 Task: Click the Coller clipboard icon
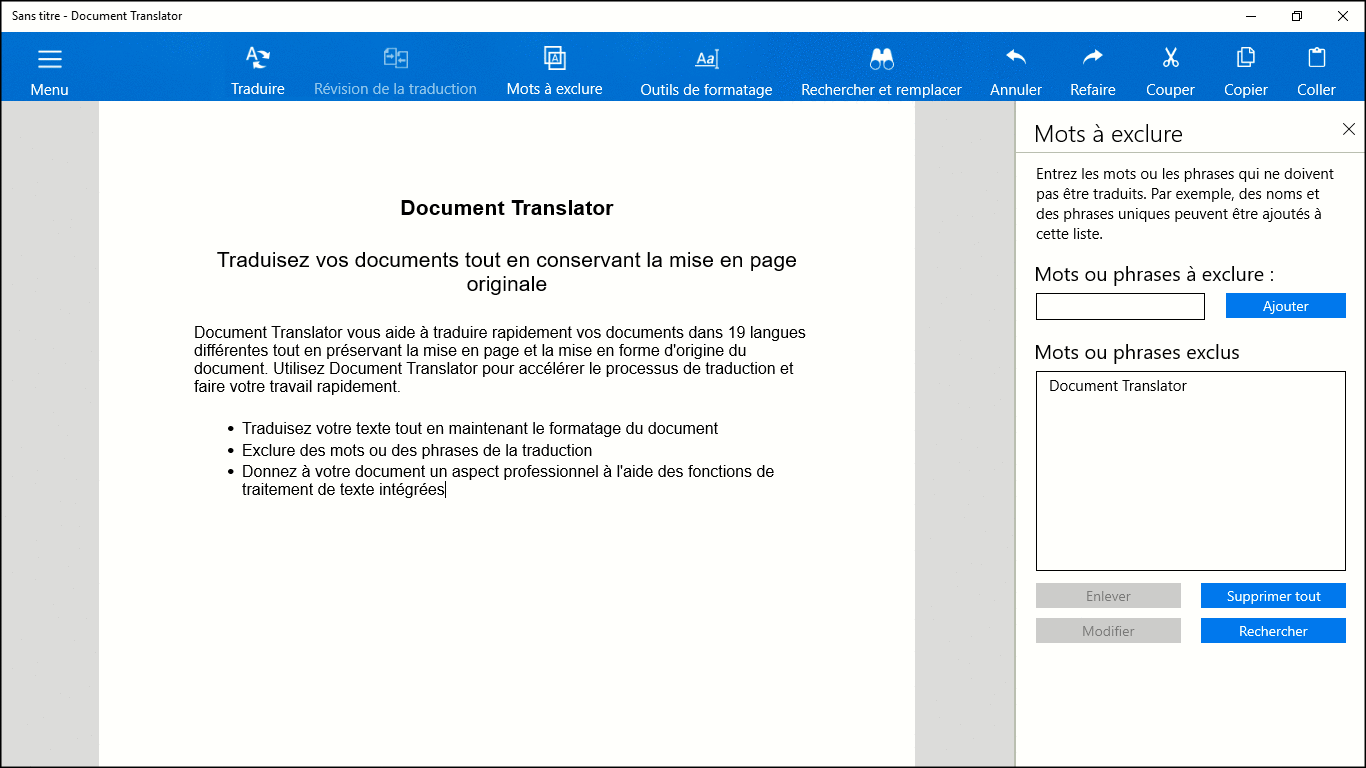pos(1316,58)
